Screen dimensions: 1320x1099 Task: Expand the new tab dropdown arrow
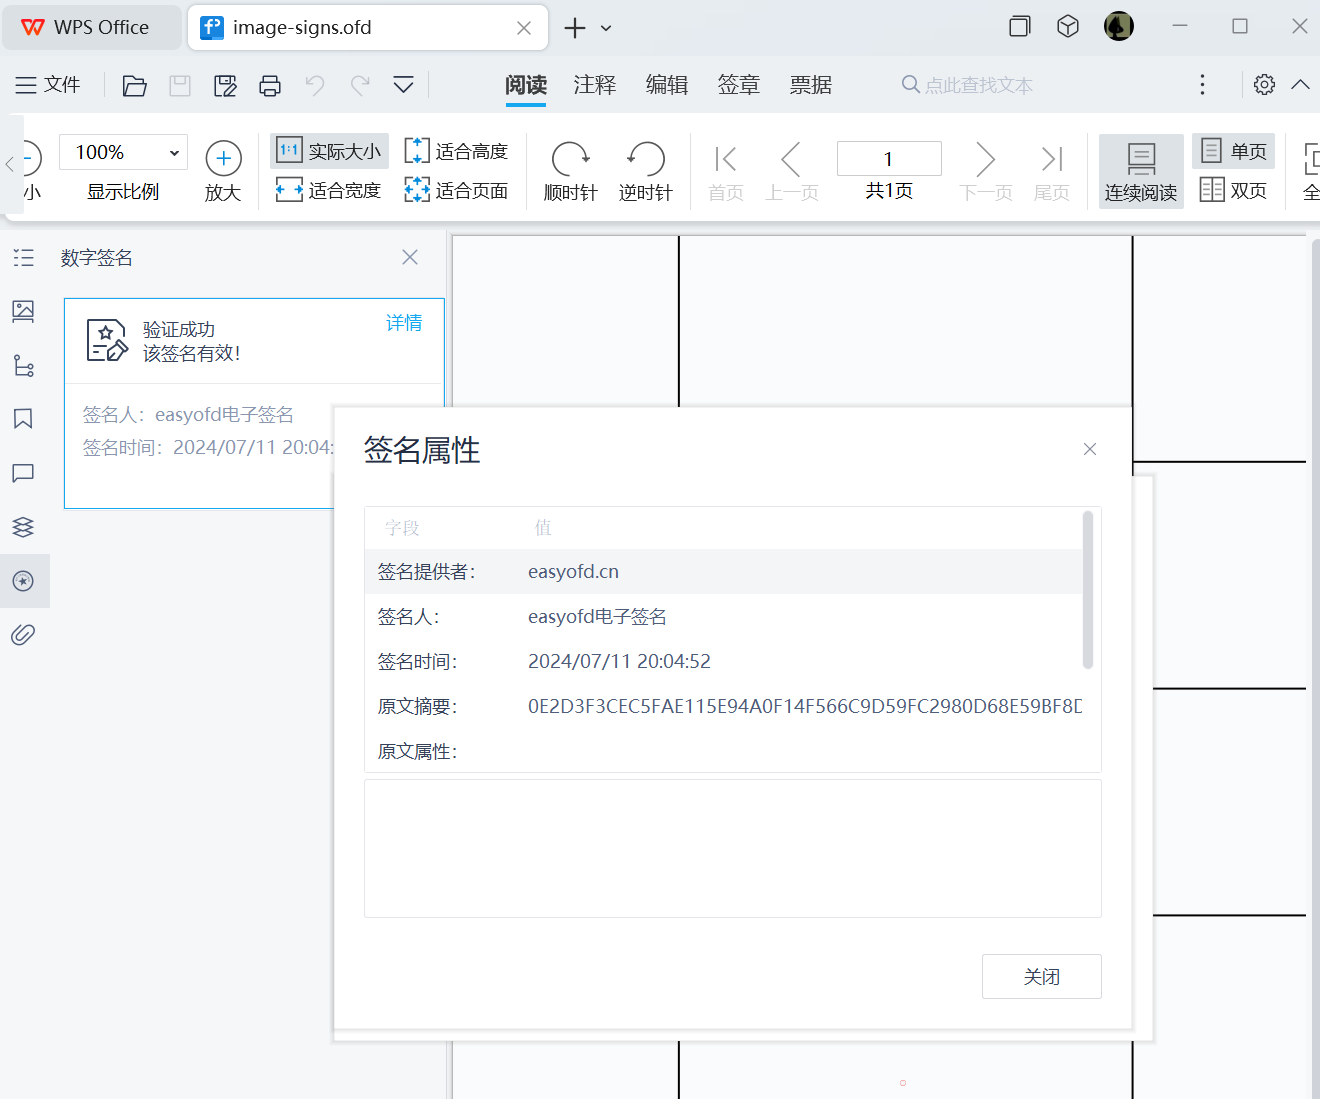(606, 28)
